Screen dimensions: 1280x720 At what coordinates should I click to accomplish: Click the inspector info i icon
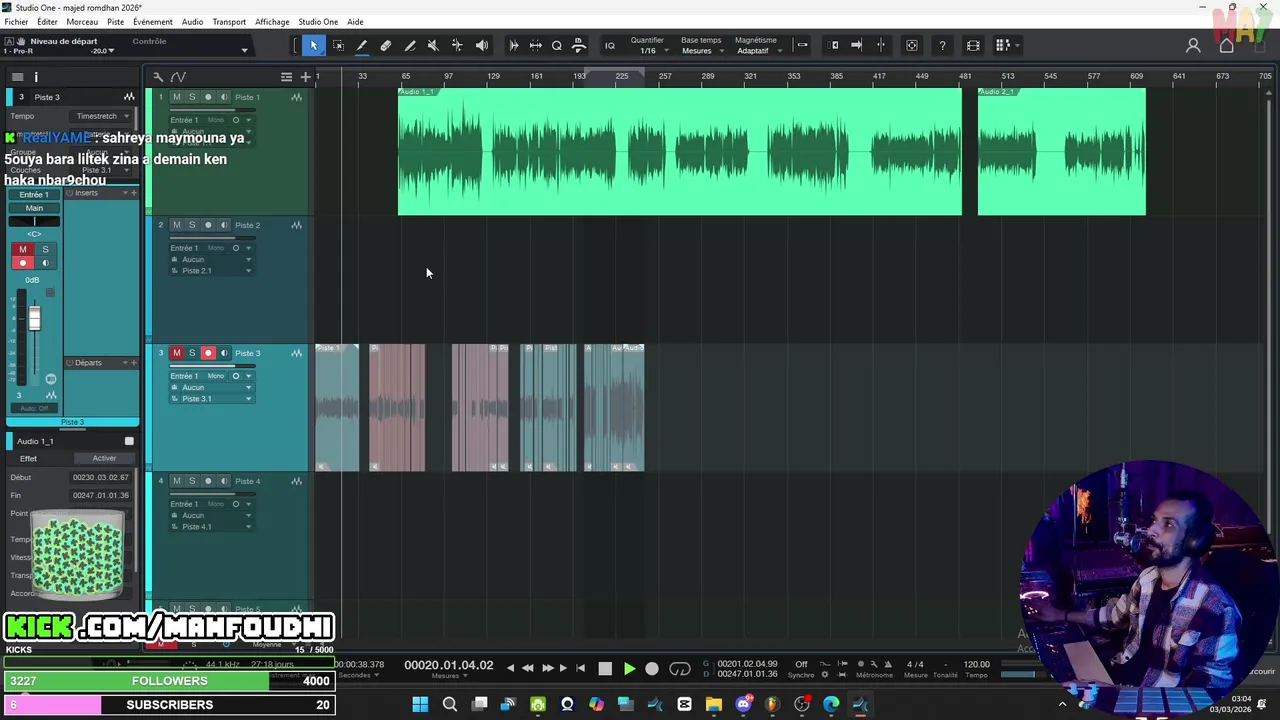tap(36, 77)
